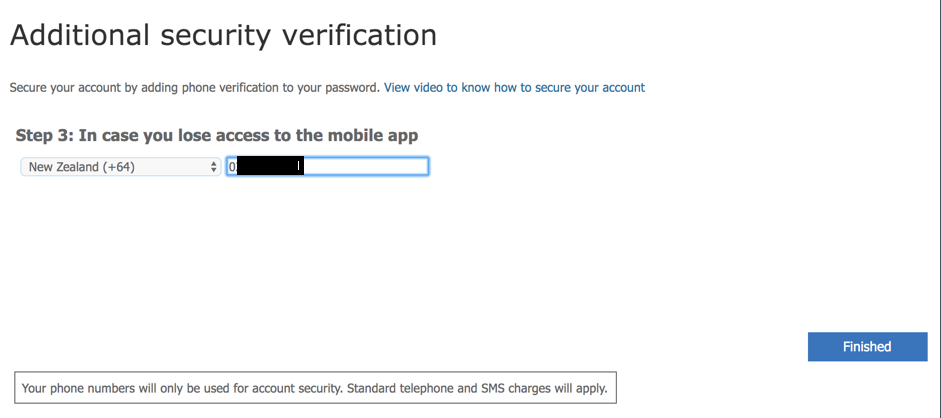Click the Additional security verification heading
The image size is (941, 418).
coord(223,36)
